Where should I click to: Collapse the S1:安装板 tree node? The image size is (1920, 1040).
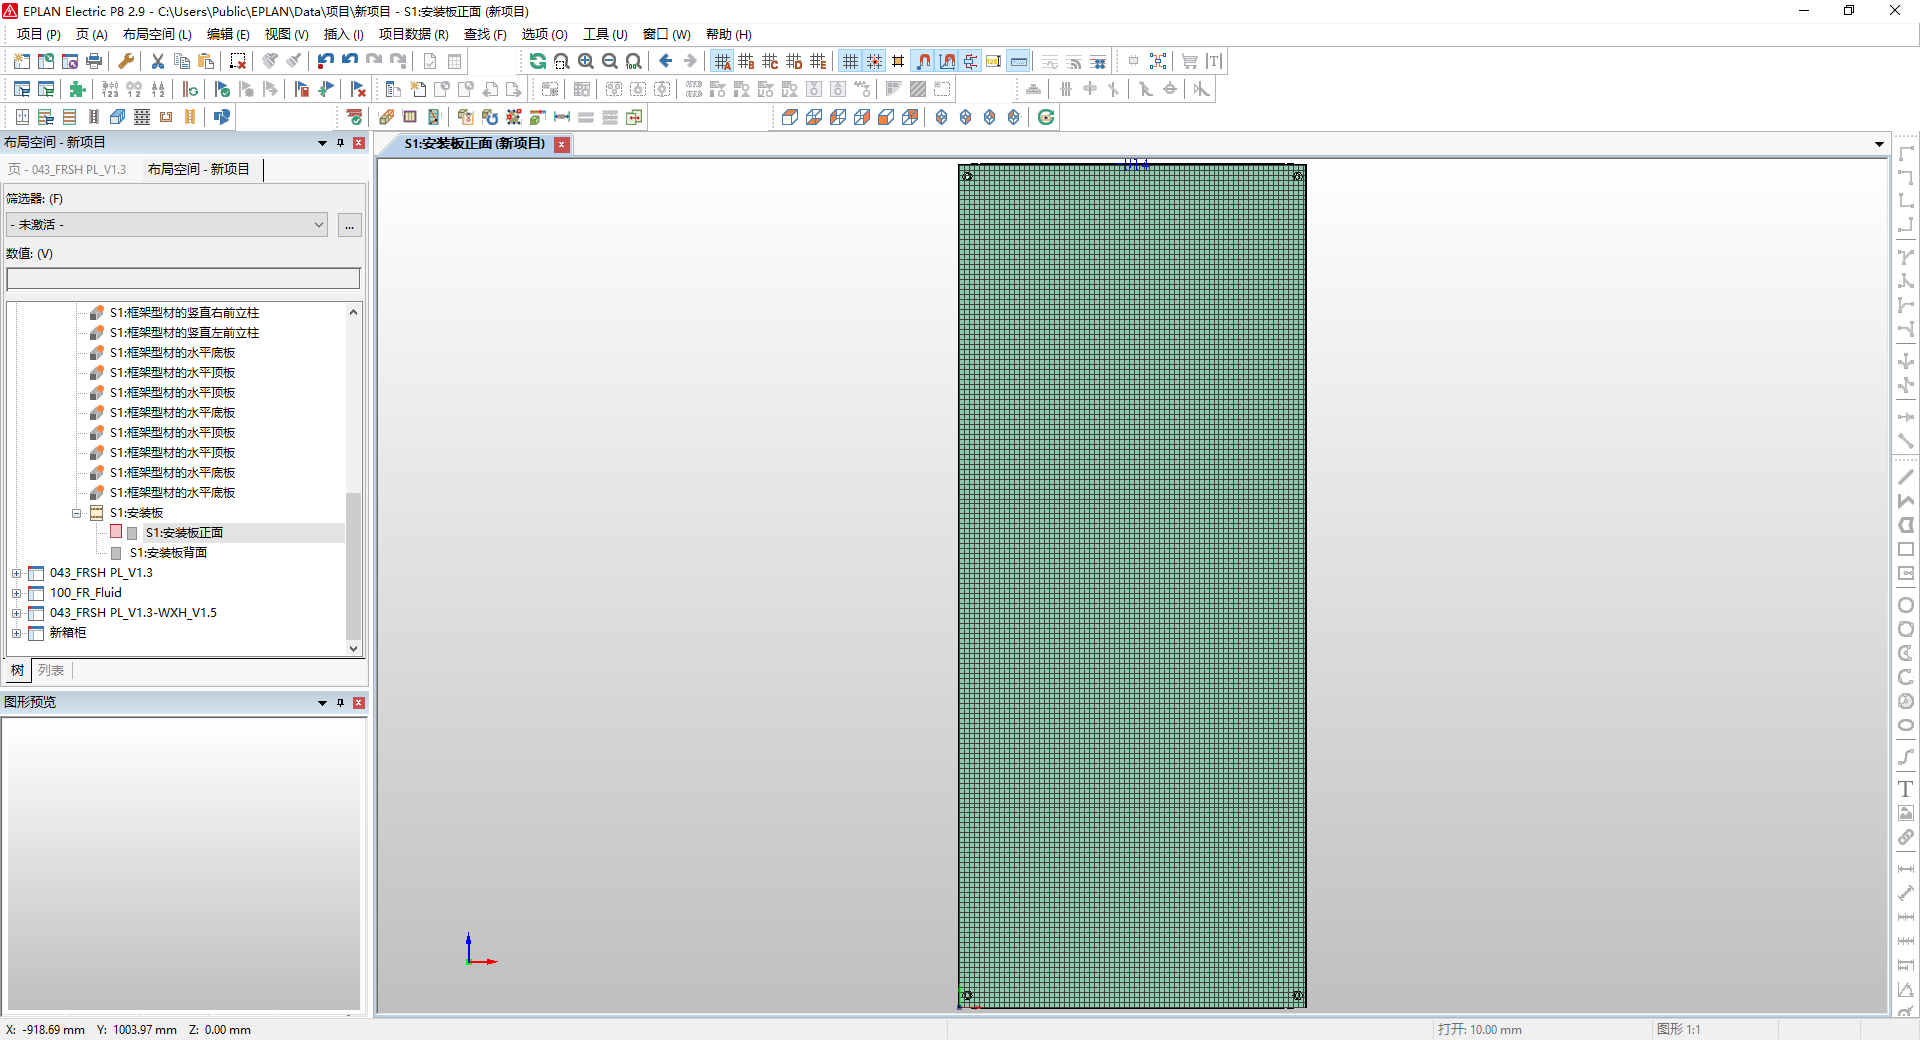(77, 513)
